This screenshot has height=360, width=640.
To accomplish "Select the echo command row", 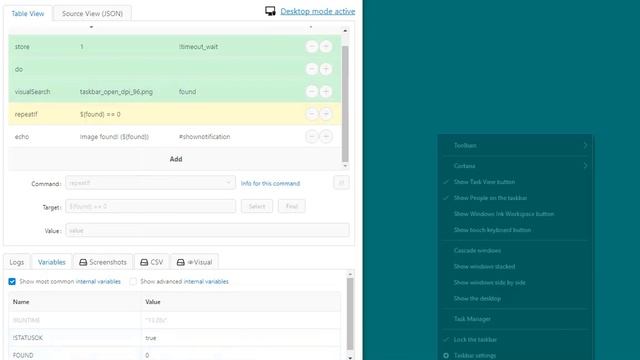I will [x=175, y=136].
